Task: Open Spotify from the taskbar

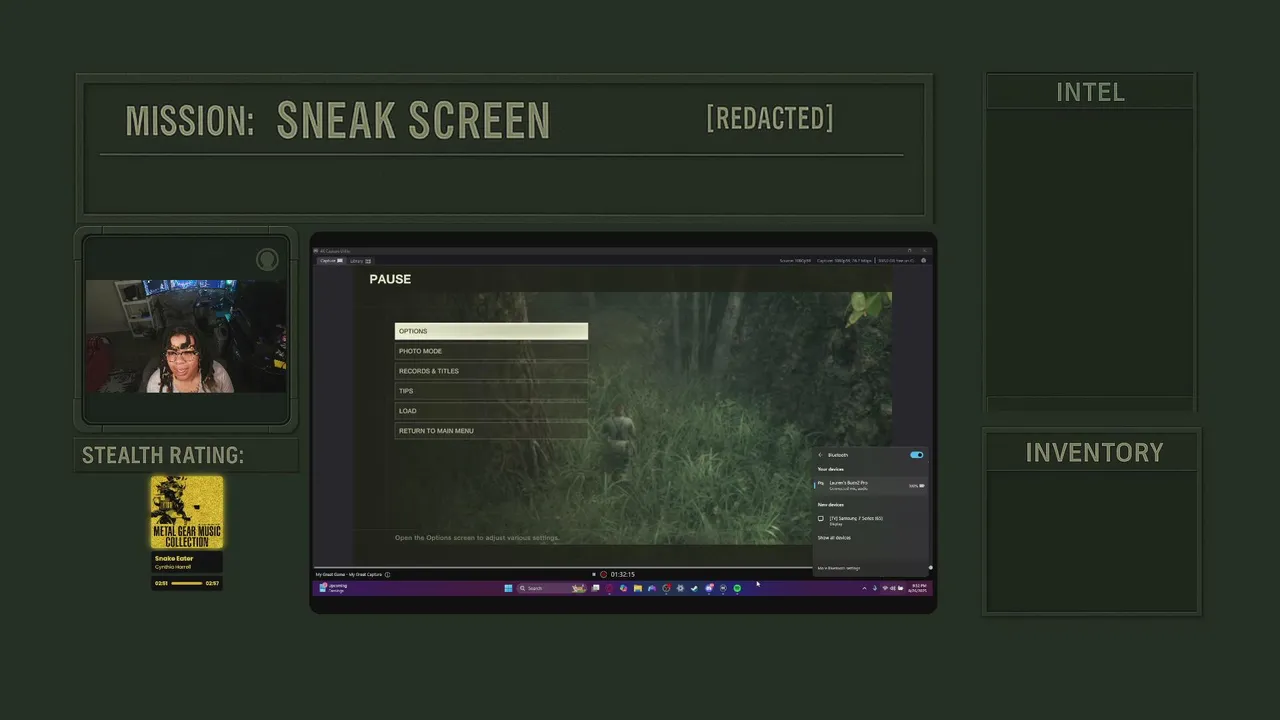Action: coord(737,588)
